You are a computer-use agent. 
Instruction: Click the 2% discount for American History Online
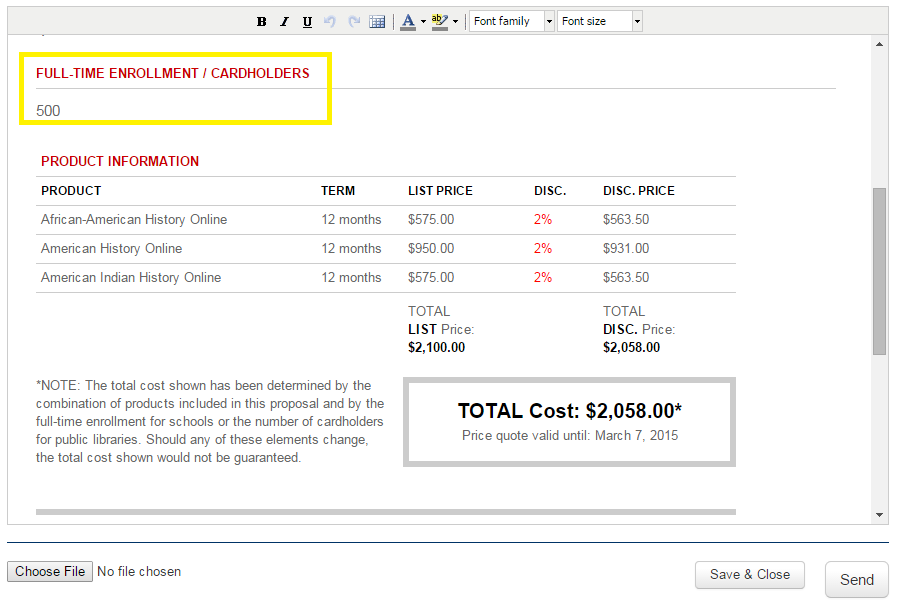(x=542, y=249)
